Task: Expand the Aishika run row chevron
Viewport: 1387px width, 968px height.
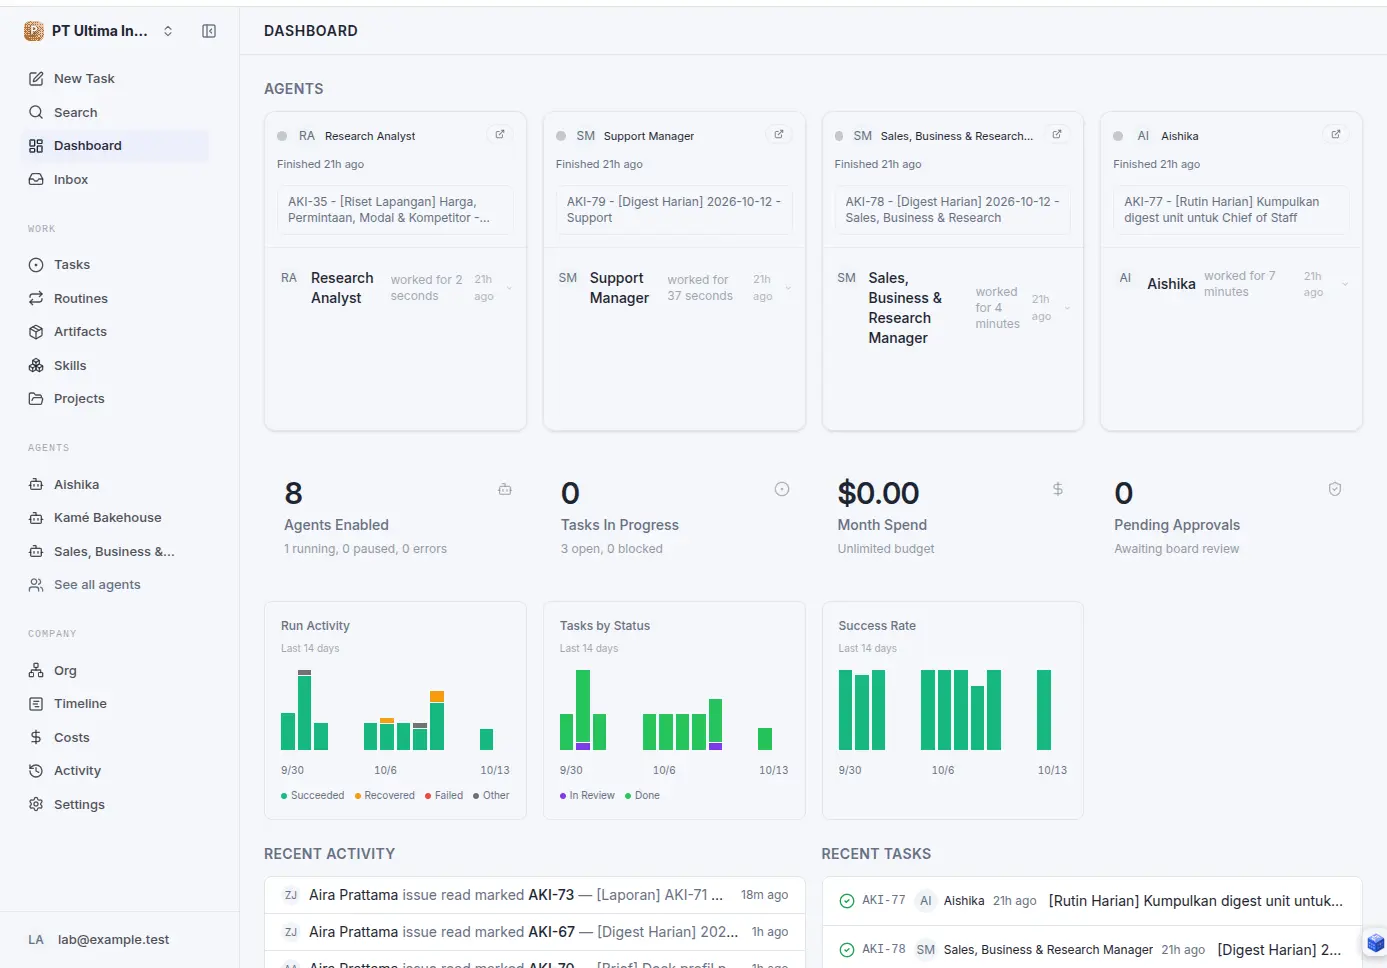Action: click(x=1345, y=284)
